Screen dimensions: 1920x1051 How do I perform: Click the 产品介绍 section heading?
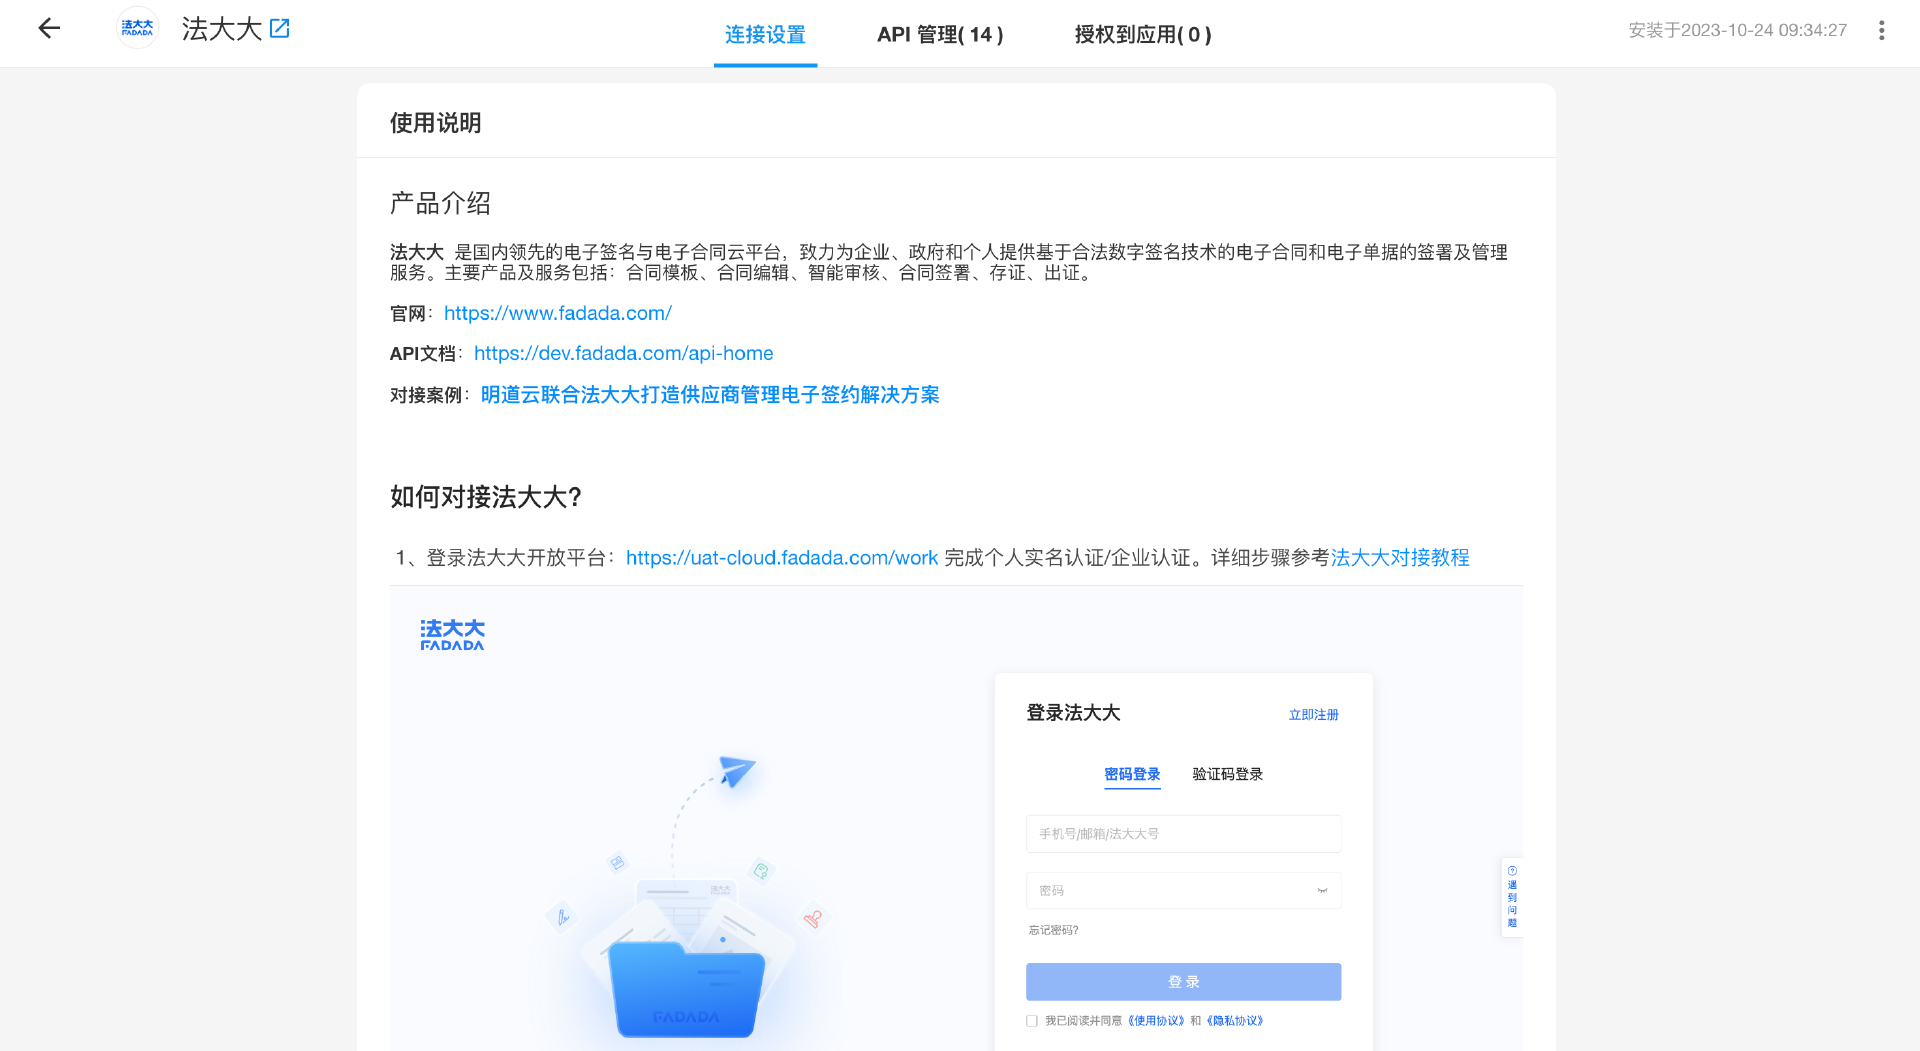440,204
